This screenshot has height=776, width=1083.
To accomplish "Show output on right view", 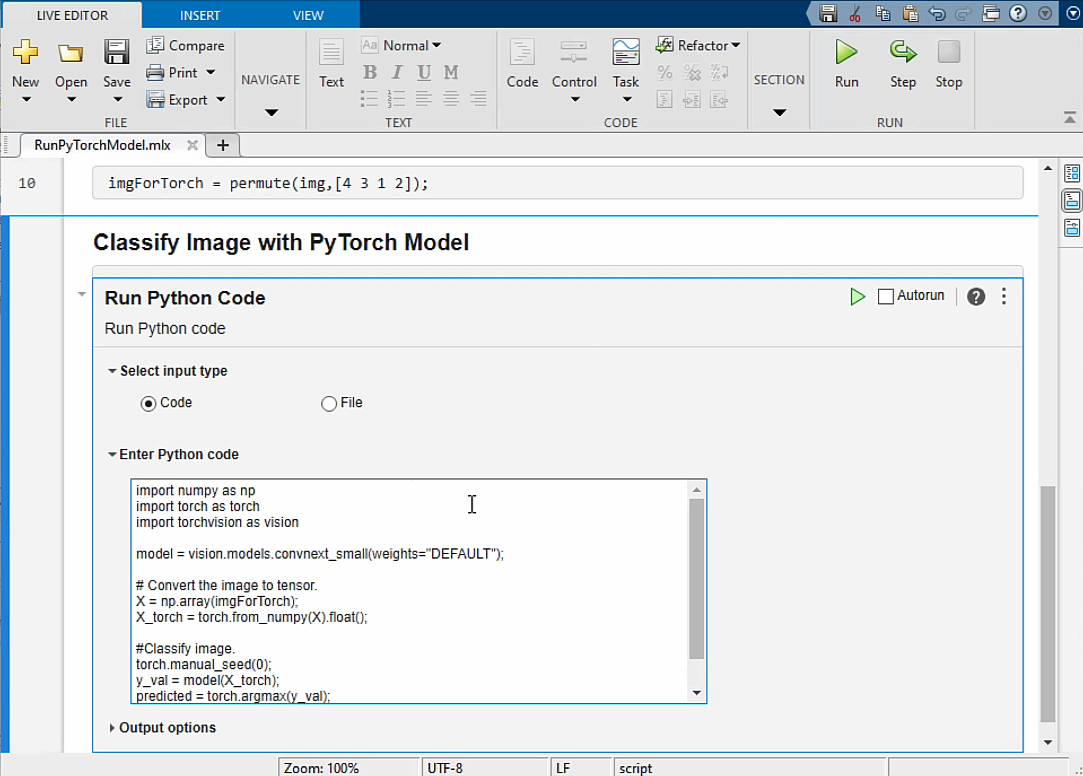I will pyautogui.click(x=1072, y=173).
